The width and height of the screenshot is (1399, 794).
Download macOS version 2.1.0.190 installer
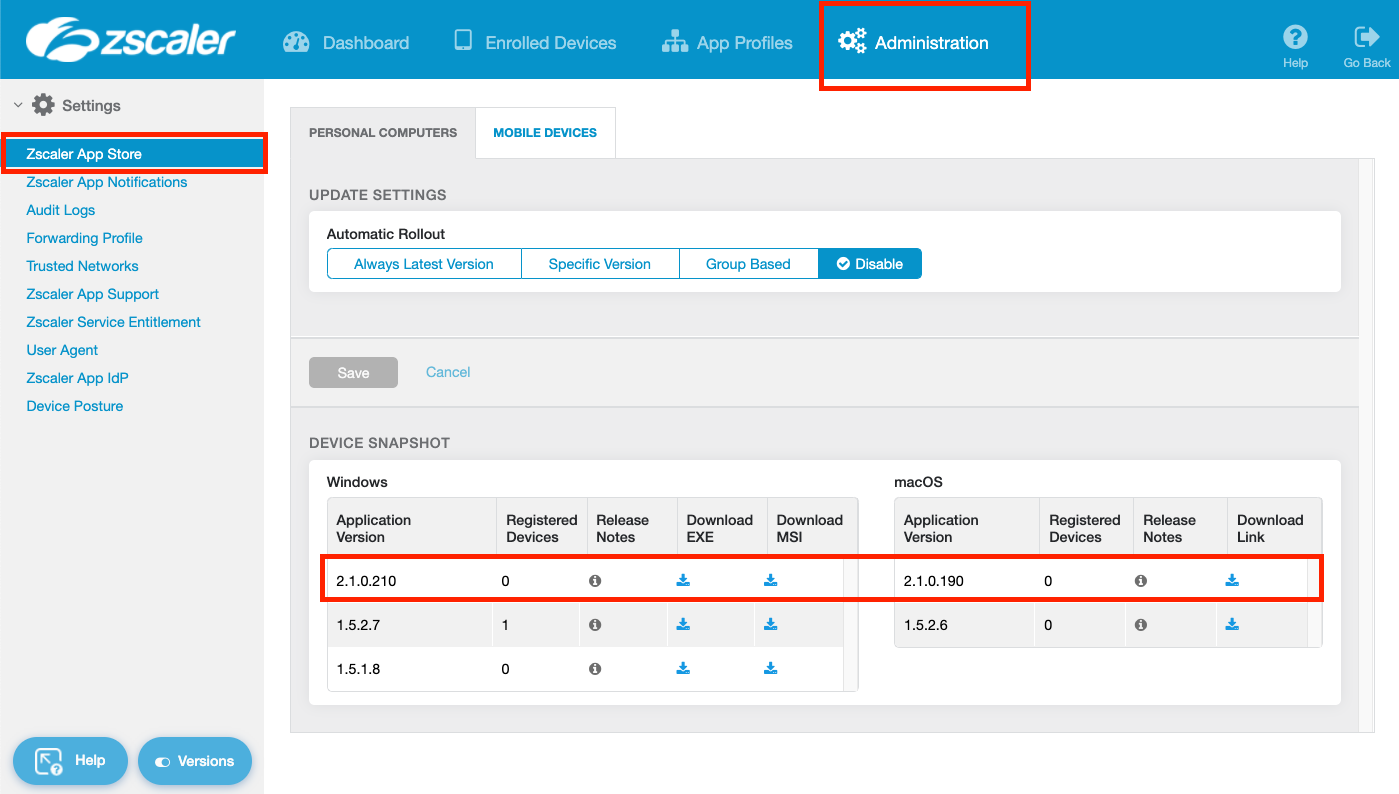1232,580
